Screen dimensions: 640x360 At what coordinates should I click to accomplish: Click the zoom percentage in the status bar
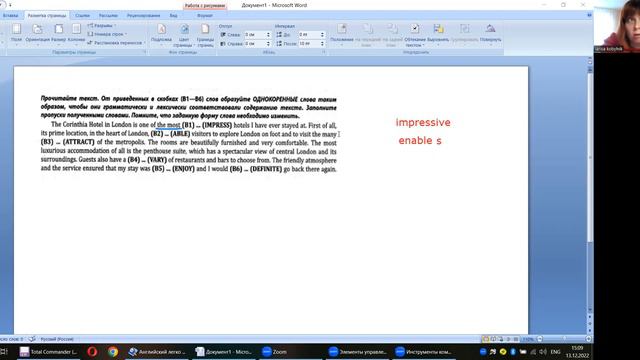pos(529,339)
